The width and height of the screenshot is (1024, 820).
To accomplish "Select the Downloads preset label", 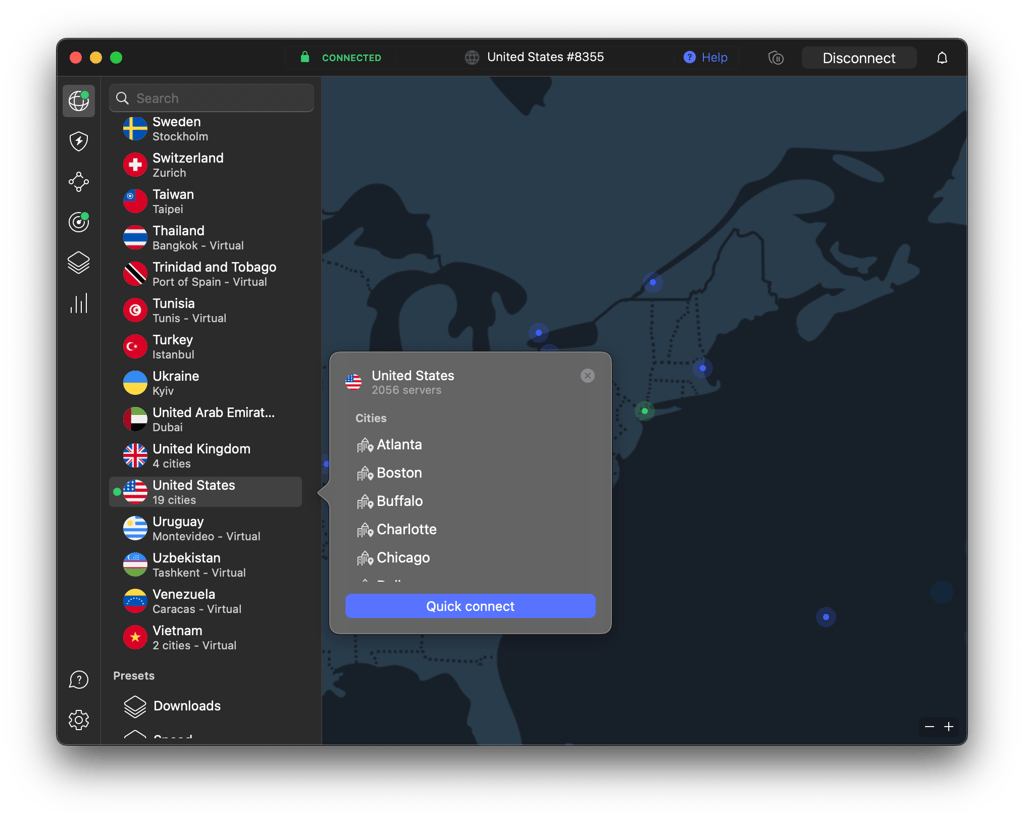I will [x=187, y=706].
